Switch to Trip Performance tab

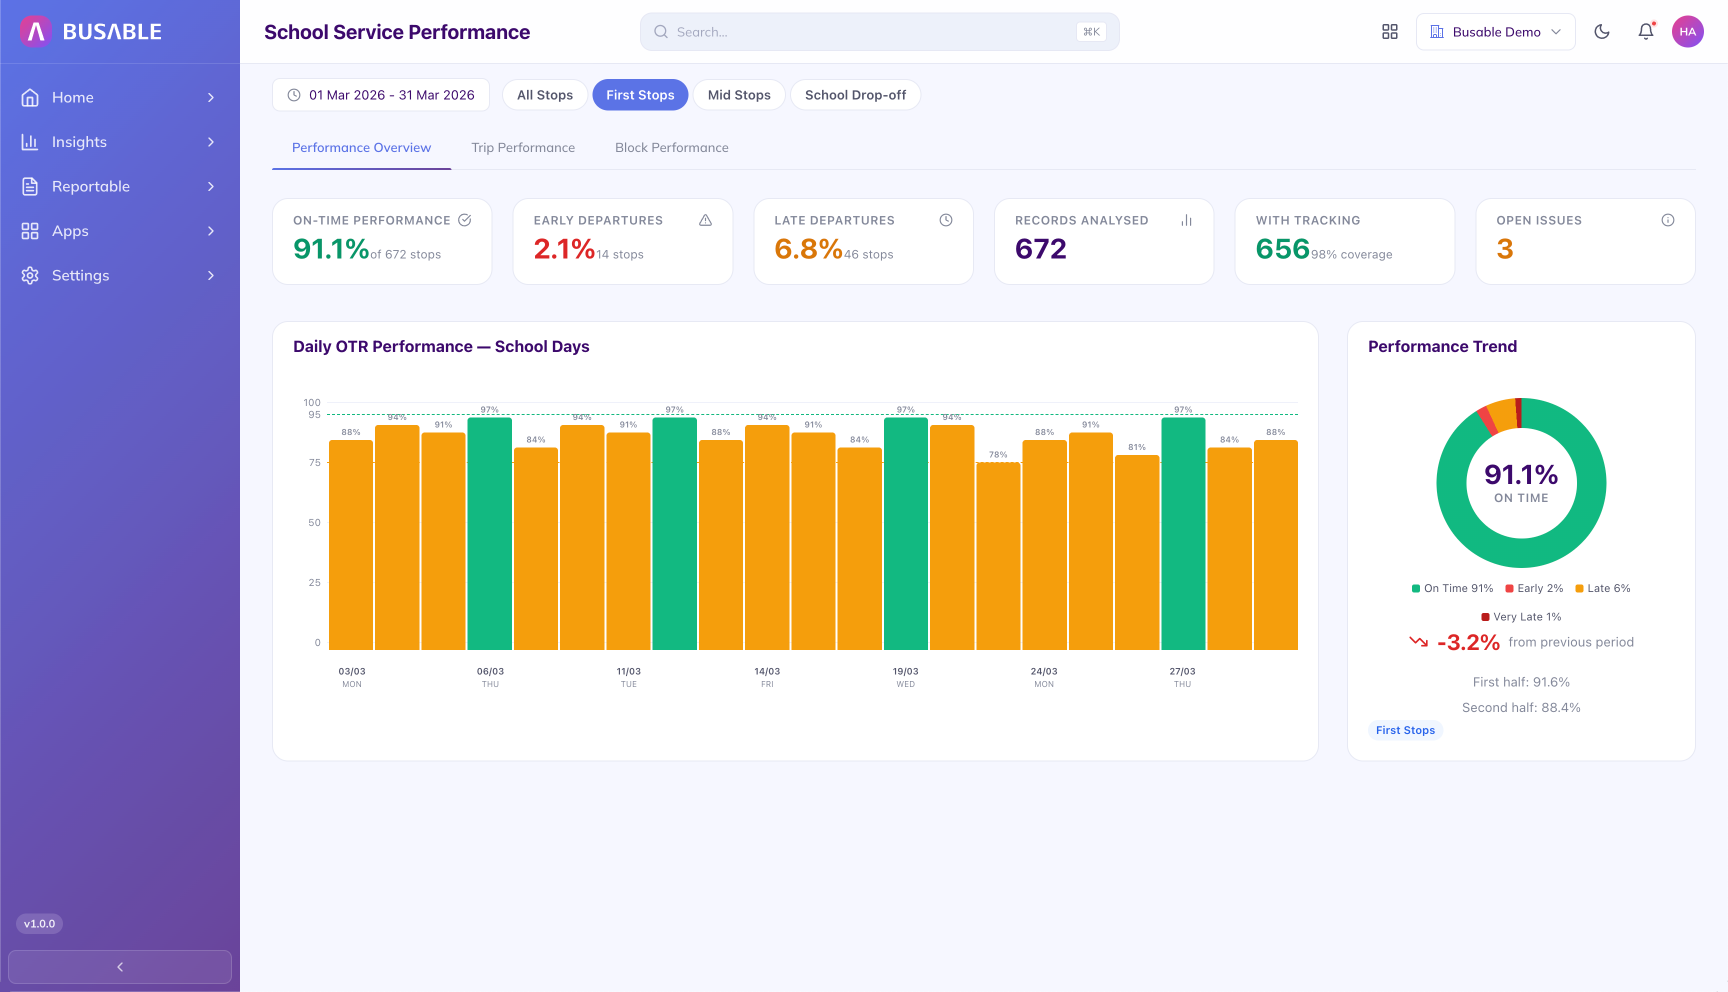(x=523, y=148)
